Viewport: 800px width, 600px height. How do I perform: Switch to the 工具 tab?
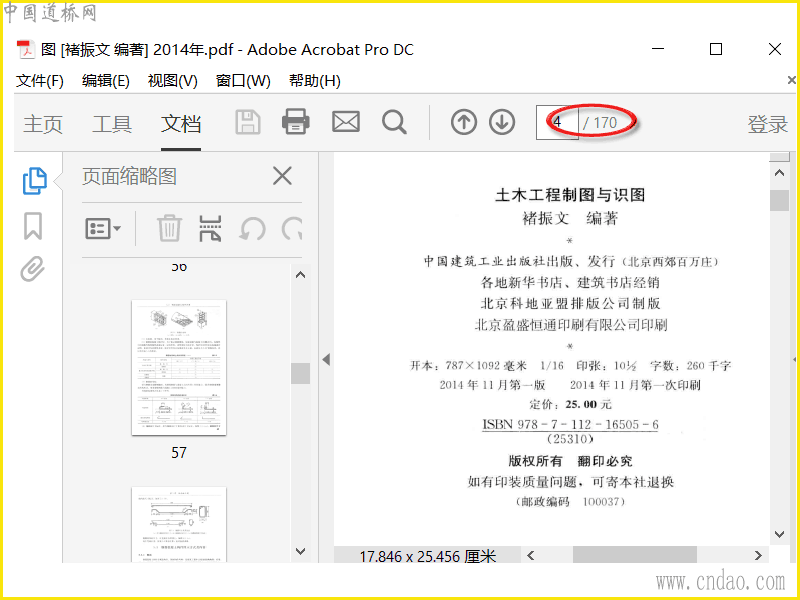click(112, 124)
